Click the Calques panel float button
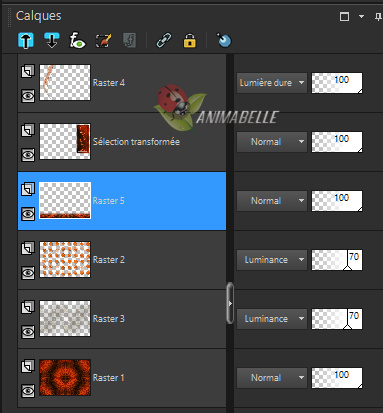The height and width of the screenshot is (413, 383). pyautogui.click(x=344, y=16)
